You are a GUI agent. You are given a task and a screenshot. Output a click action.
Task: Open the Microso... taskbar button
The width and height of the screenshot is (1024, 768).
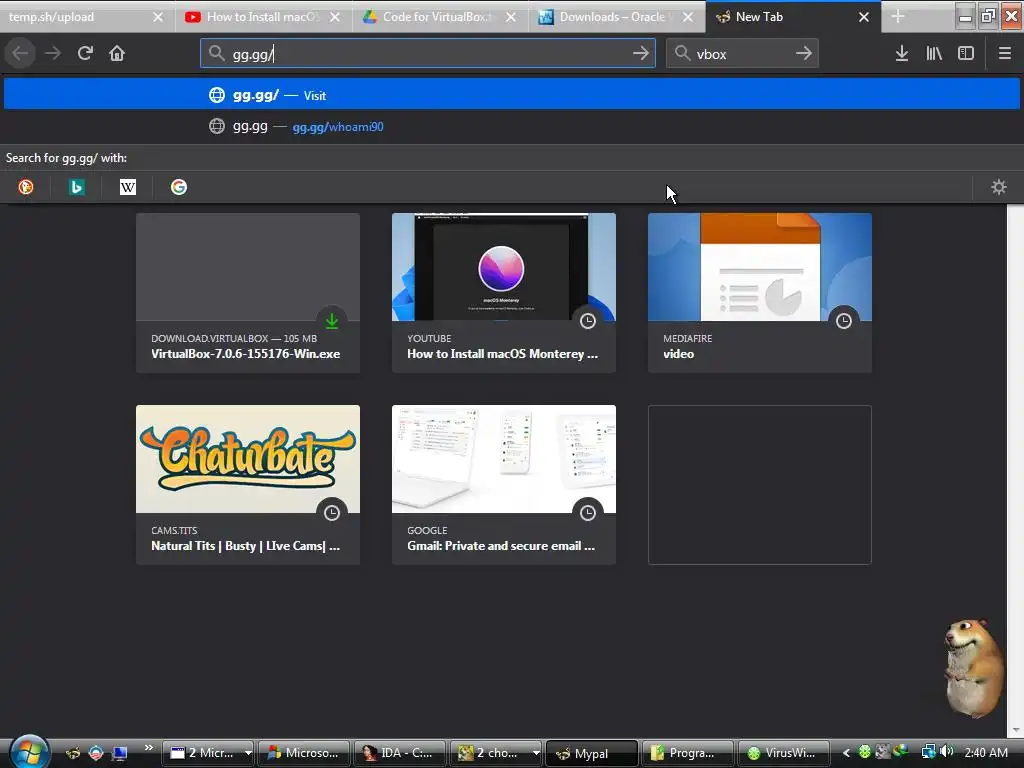[x=303, y=753]
